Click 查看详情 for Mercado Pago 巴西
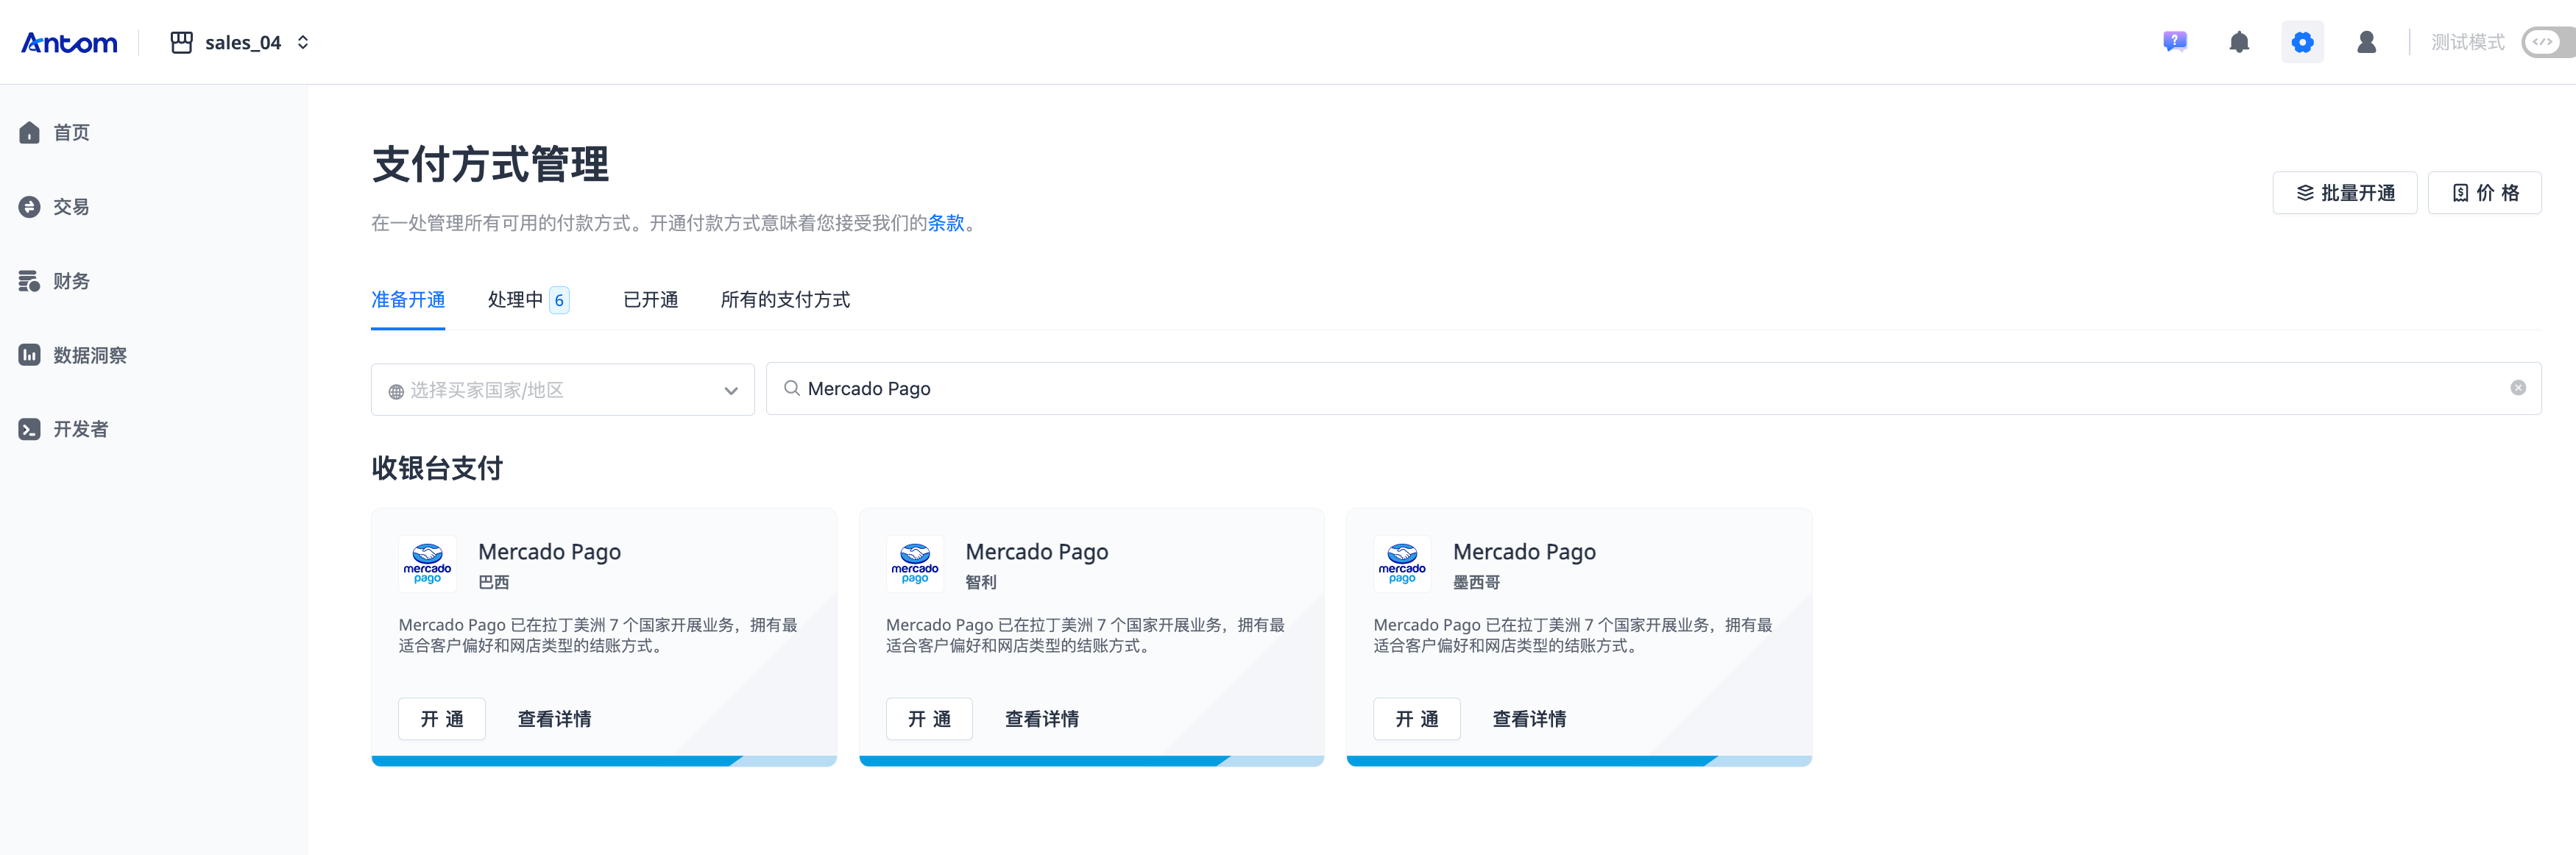Viewport: 2576px width, 855px height. [x=554, y=719]
